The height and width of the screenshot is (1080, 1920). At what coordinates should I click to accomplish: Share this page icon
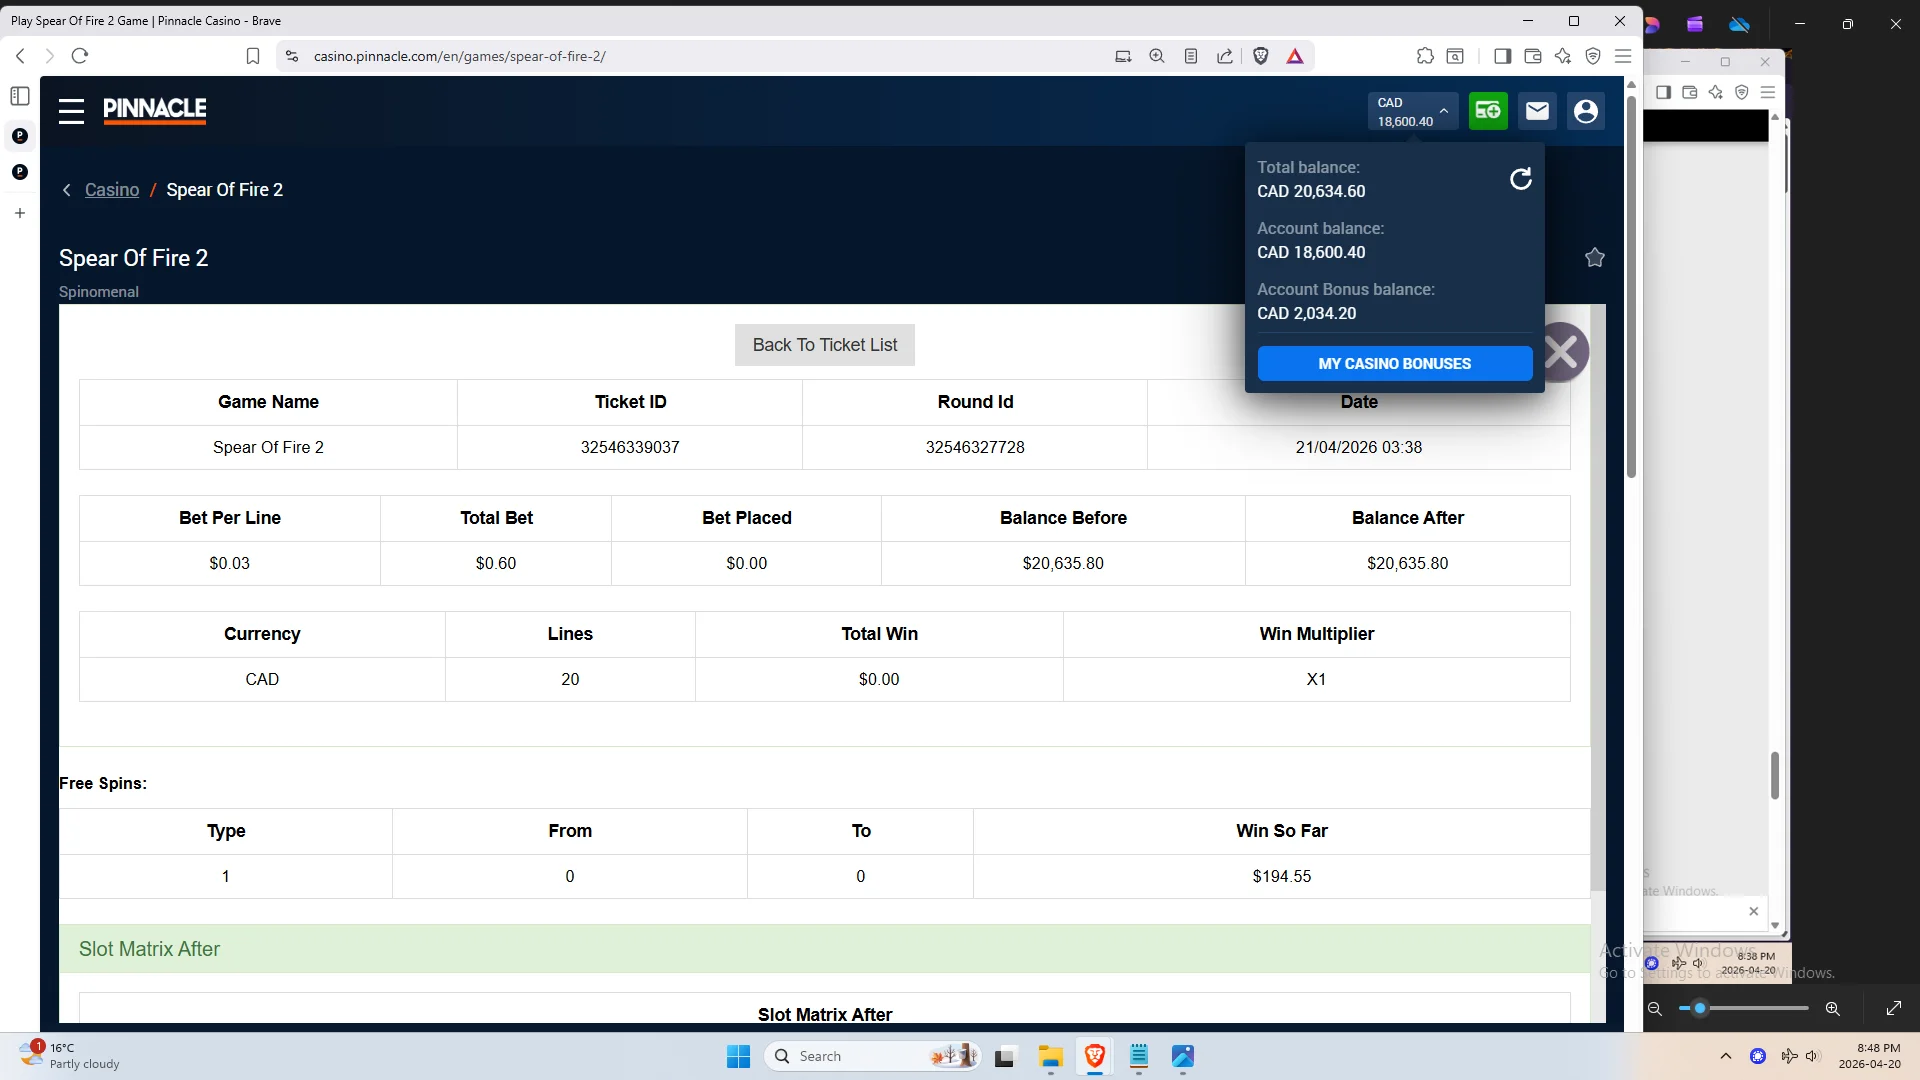coord(1225,56)
